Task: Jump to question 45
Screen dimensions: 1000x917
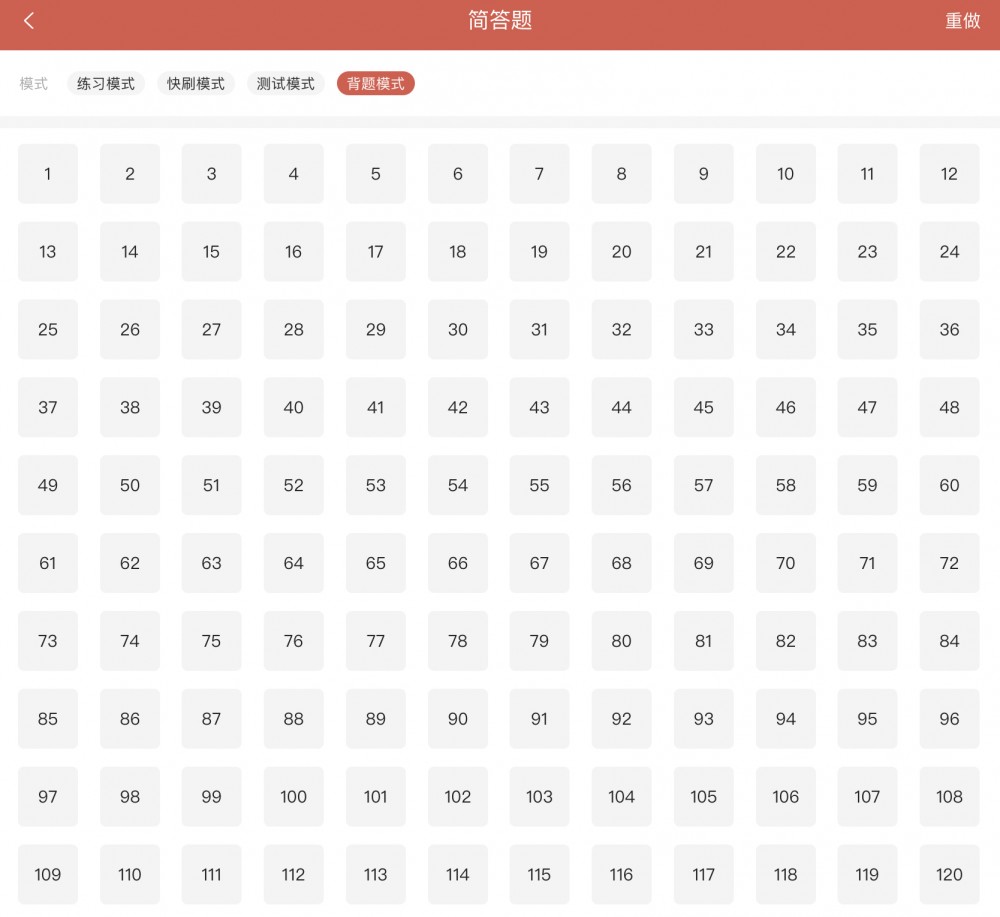Action: (x=703, y=407)
